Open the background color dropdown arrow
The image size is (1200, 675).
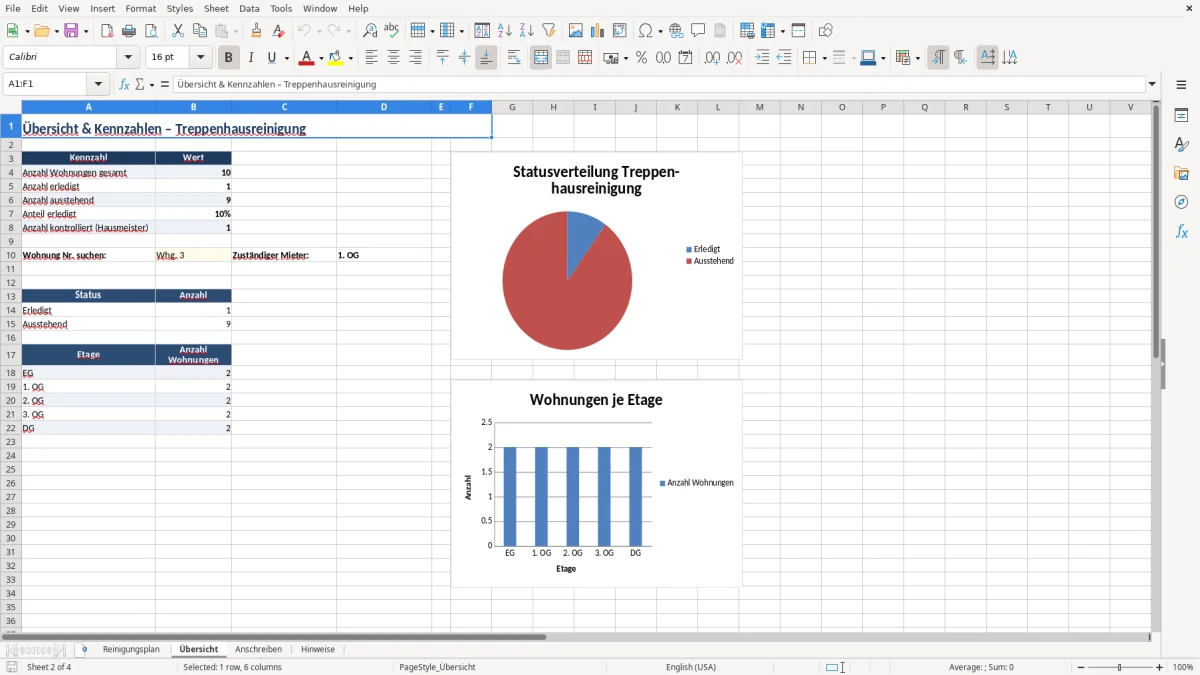click(350, 58)
